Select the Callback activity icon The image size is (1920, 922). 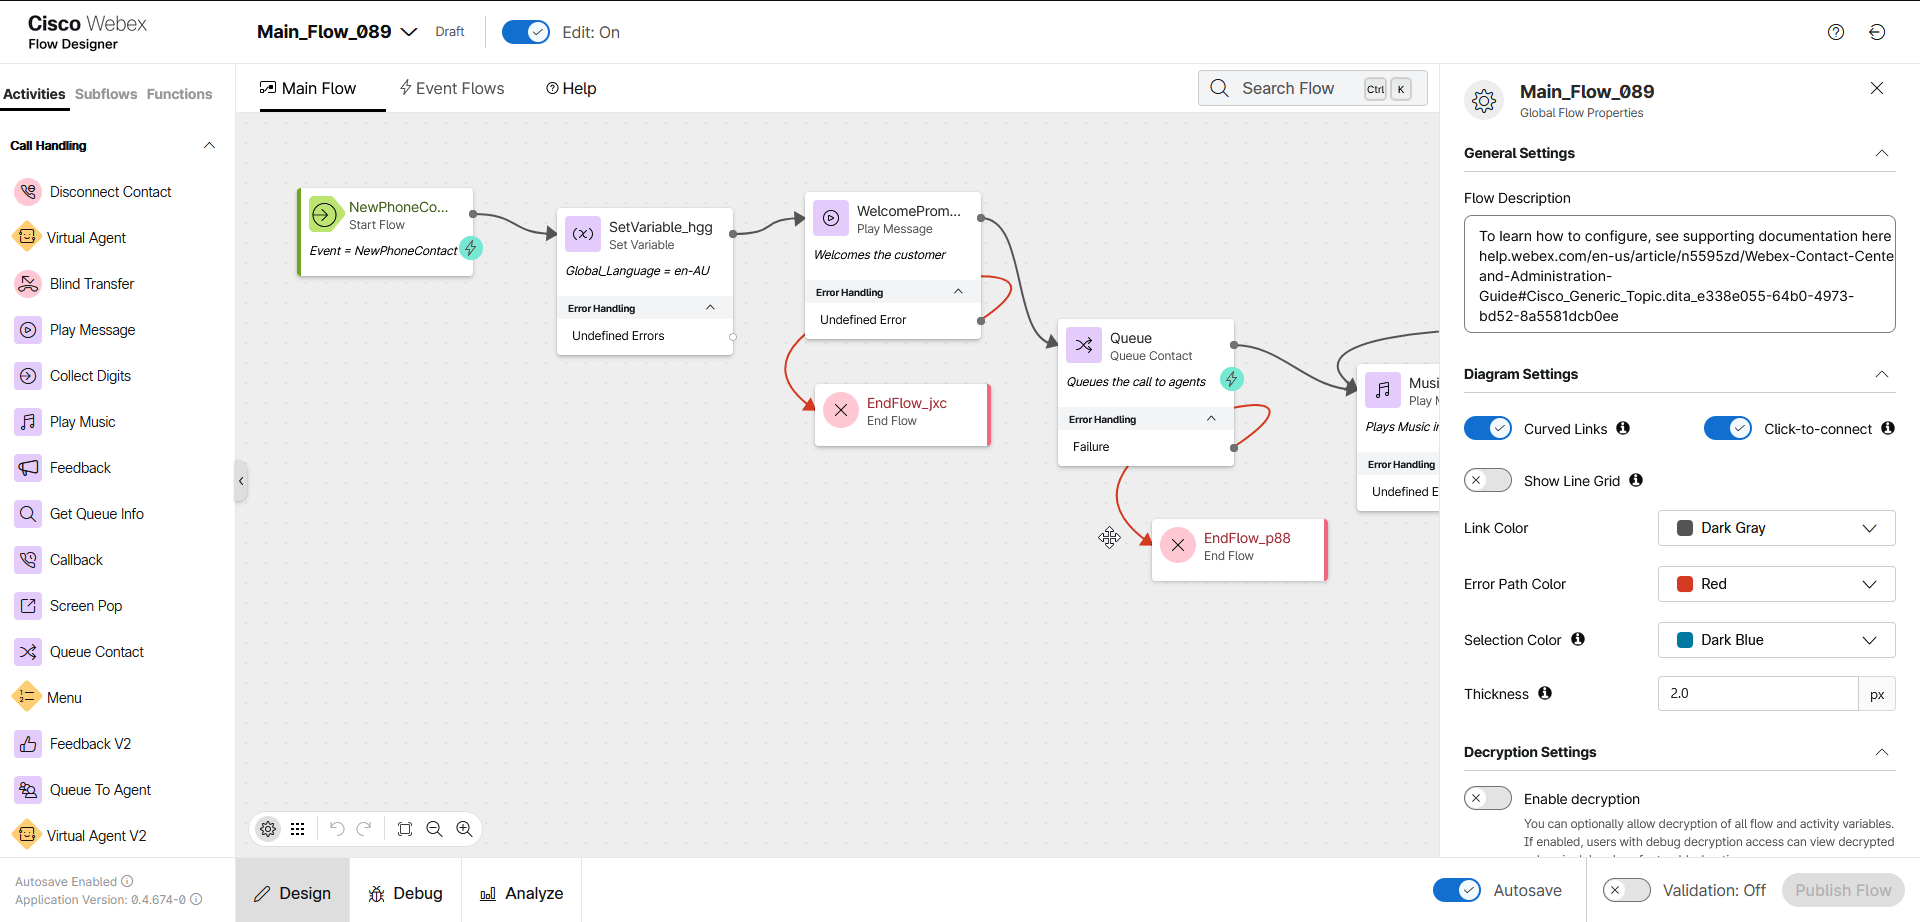click(x=28, y=560)
